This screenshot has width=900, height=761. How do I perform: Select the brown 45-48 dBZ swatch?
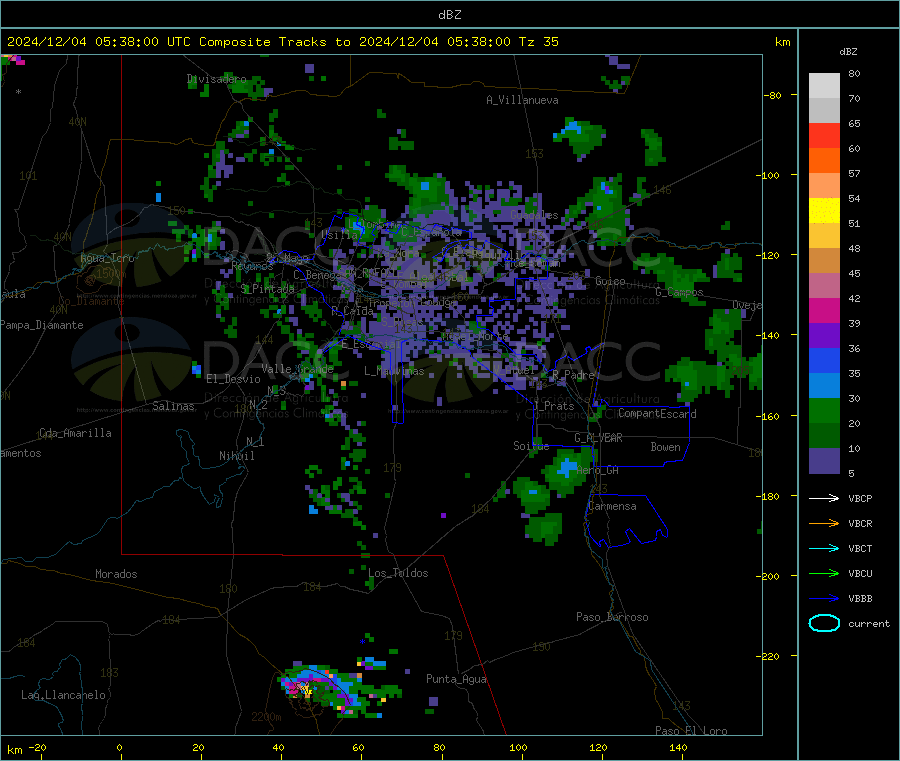click(824, 261)
